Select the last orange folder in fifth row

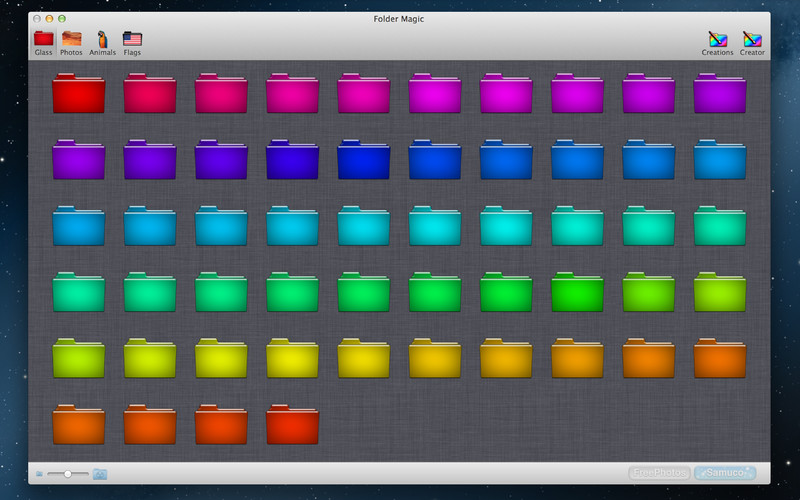pyautogui.click(x=720, y=358)
